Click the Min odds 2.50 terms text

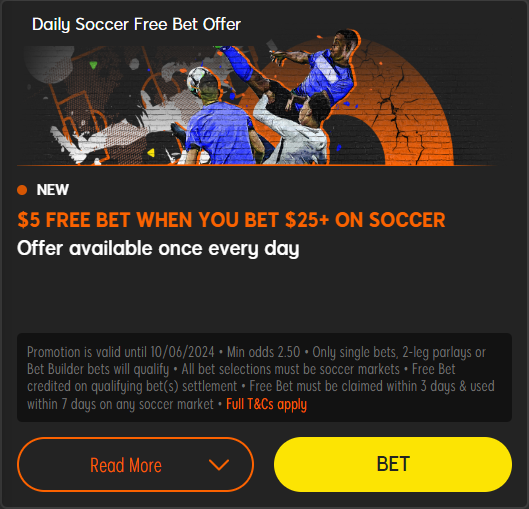263,352
